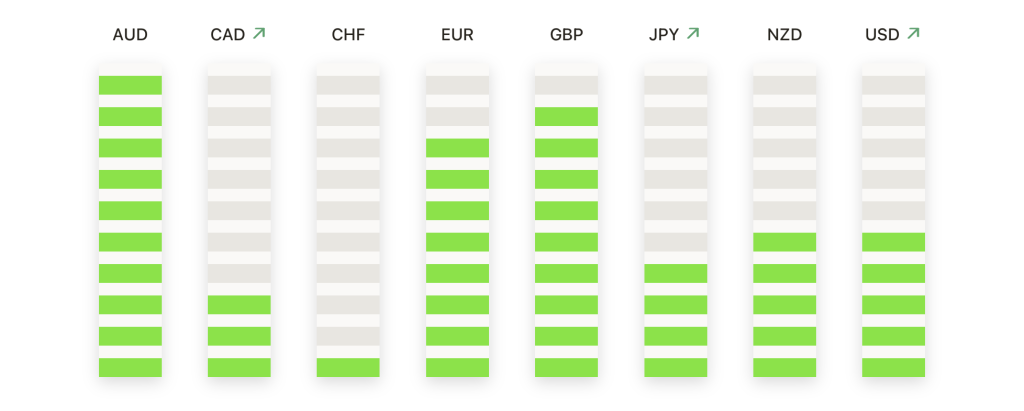Screen dimensions: 1024x411
Task: Click the green arrow next to JPY
Action: click(693, 33)
